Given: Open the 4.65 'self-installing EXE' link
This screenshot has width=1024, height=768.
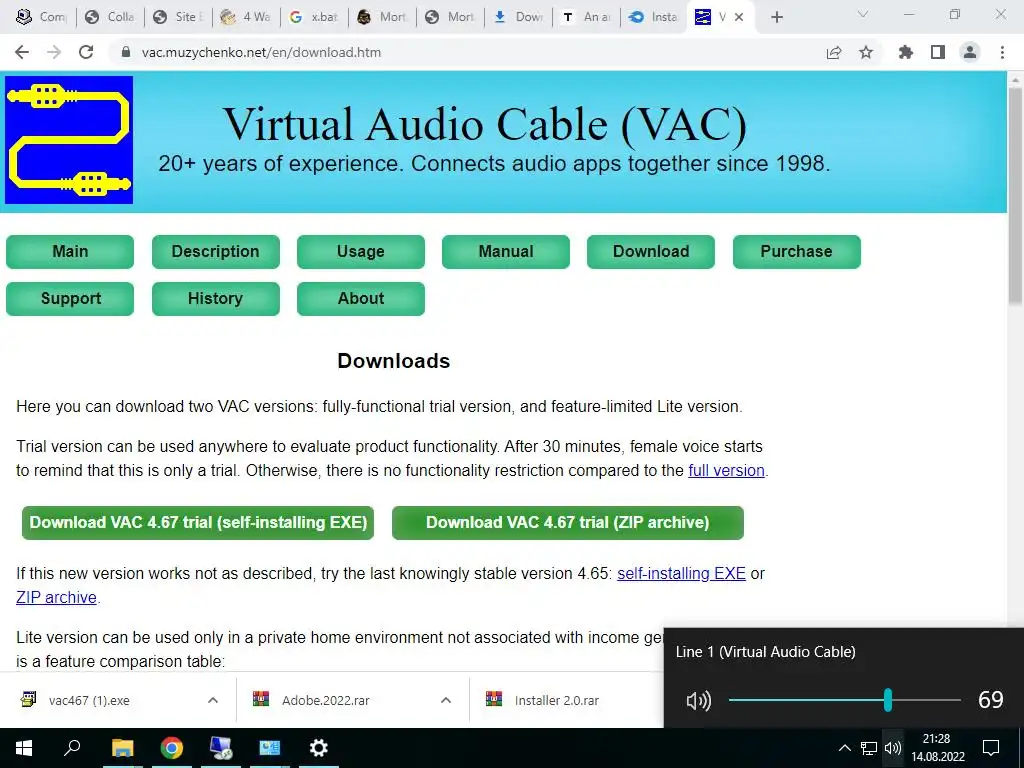Looking at the screenshot, I should [681, 573].
